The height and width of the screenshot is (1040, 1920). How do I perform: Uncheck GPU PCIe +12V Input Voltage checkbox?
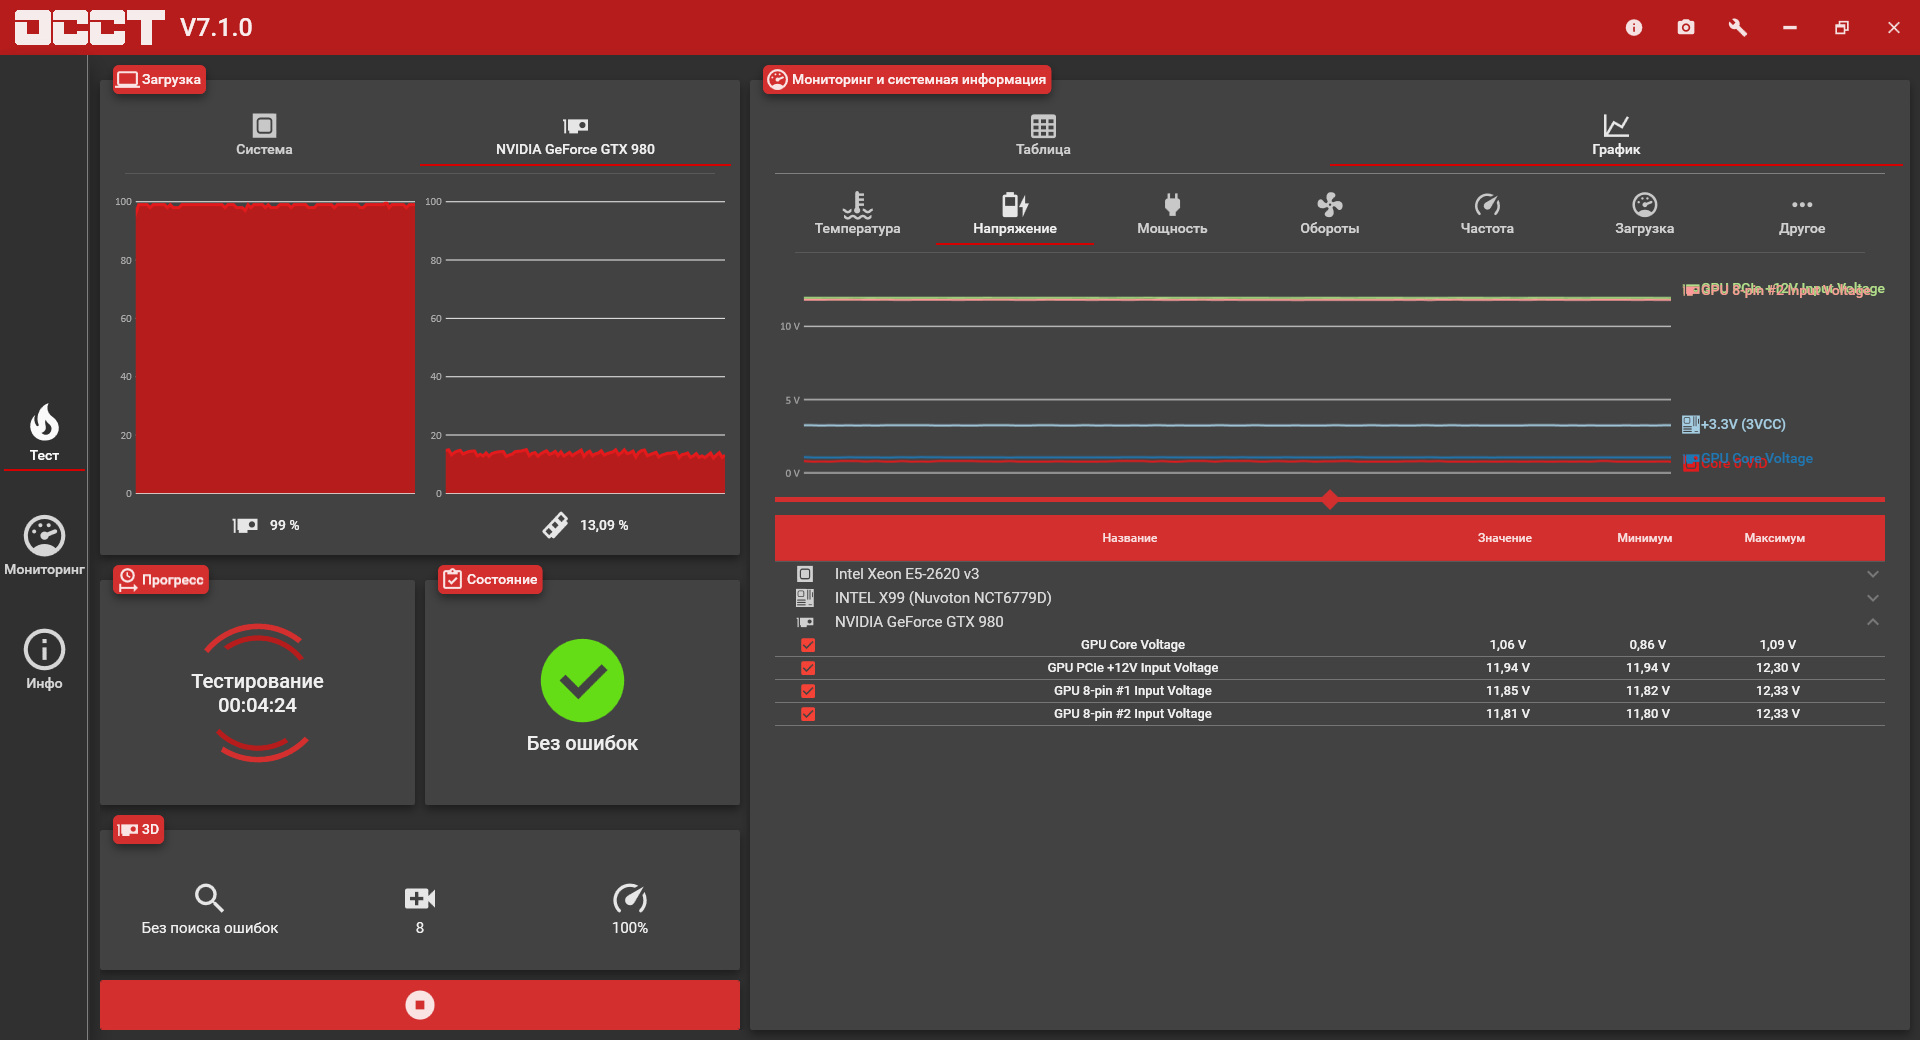pos(808,668)
